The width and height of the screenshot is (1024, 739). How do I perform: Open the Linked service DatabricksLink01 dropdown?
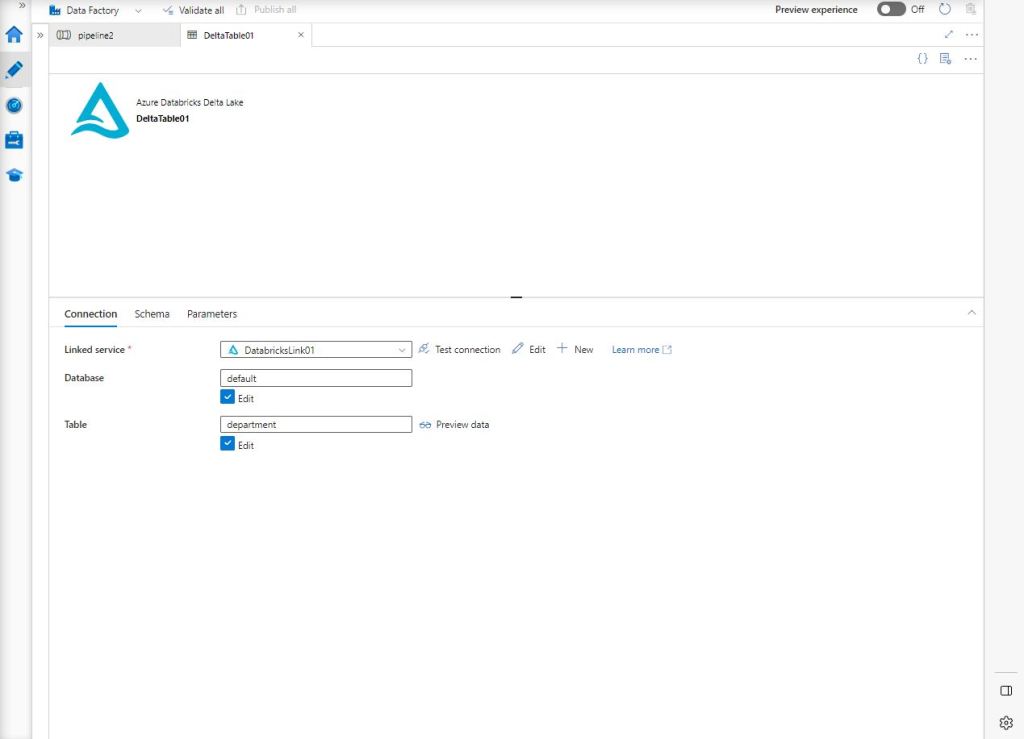[315, 350]
